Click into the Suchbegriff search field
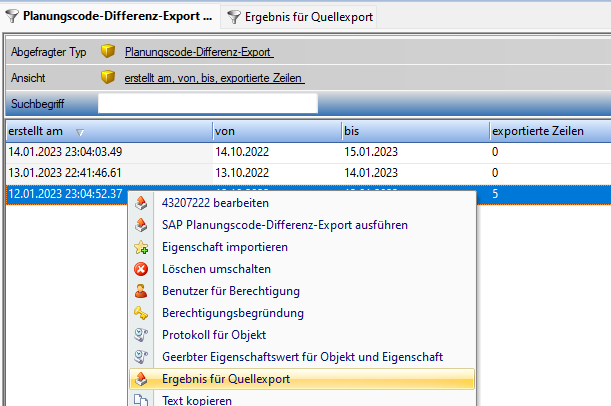 pos(207,103)
